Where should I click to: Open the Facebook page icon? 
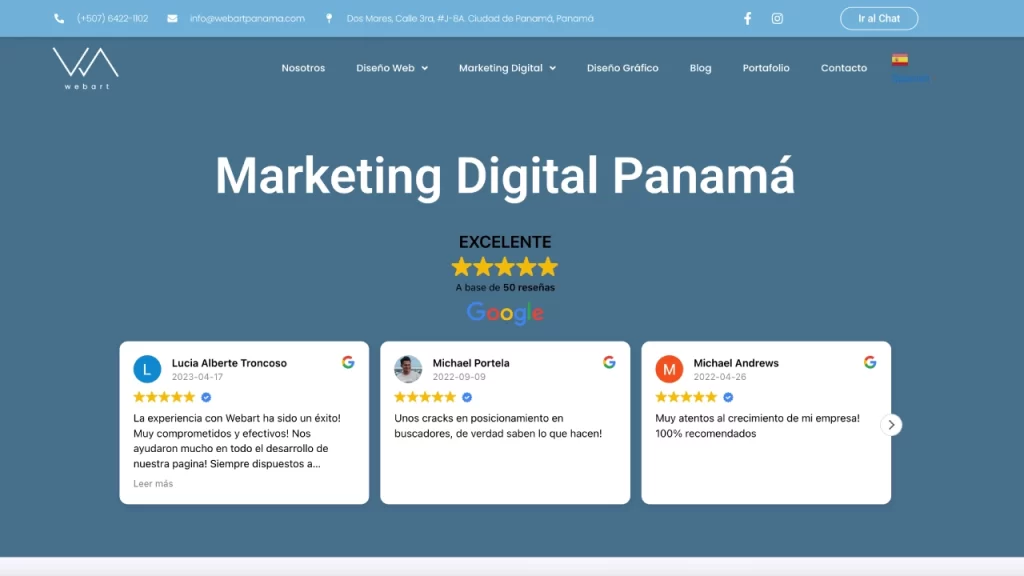coord(748,18)
